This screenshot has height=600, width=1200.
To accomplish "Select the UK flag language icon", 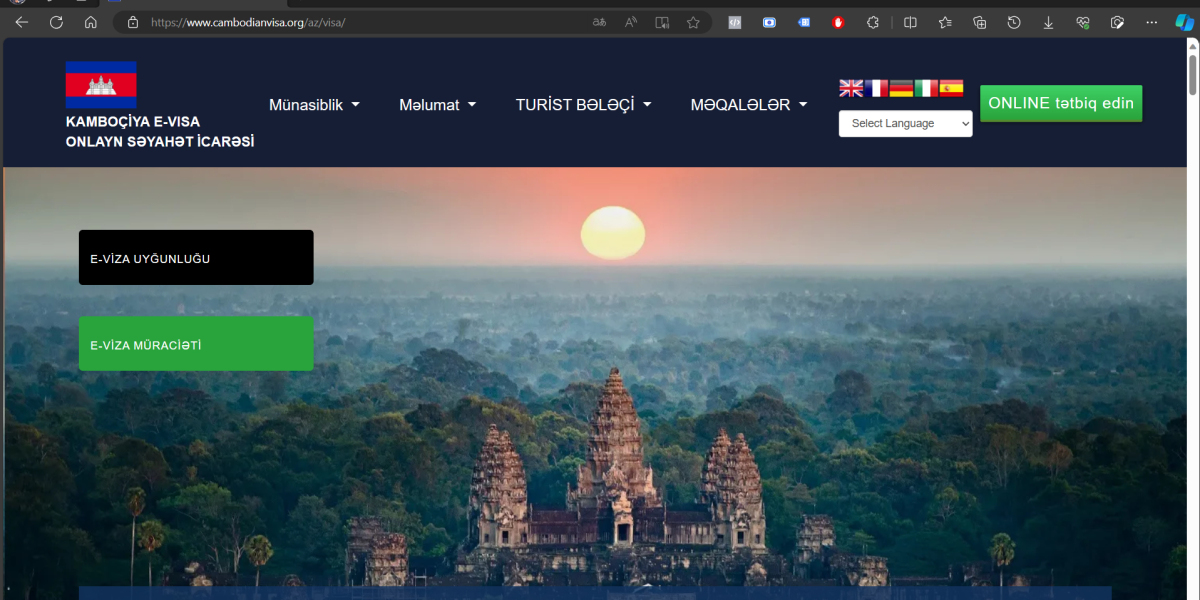I will (850, 88).
